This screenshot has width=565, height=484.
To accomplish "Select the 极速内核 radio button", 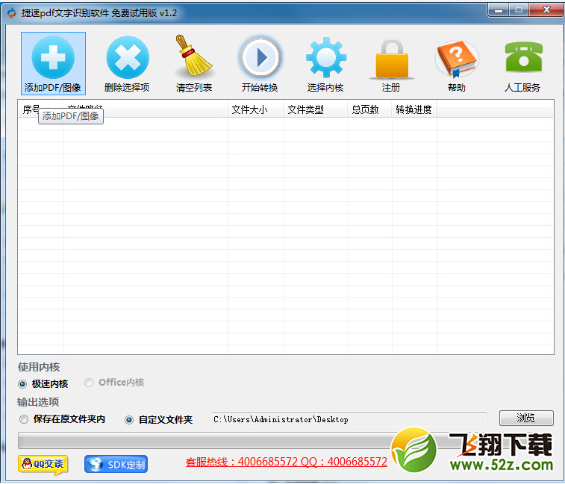I will click(22, 384).
